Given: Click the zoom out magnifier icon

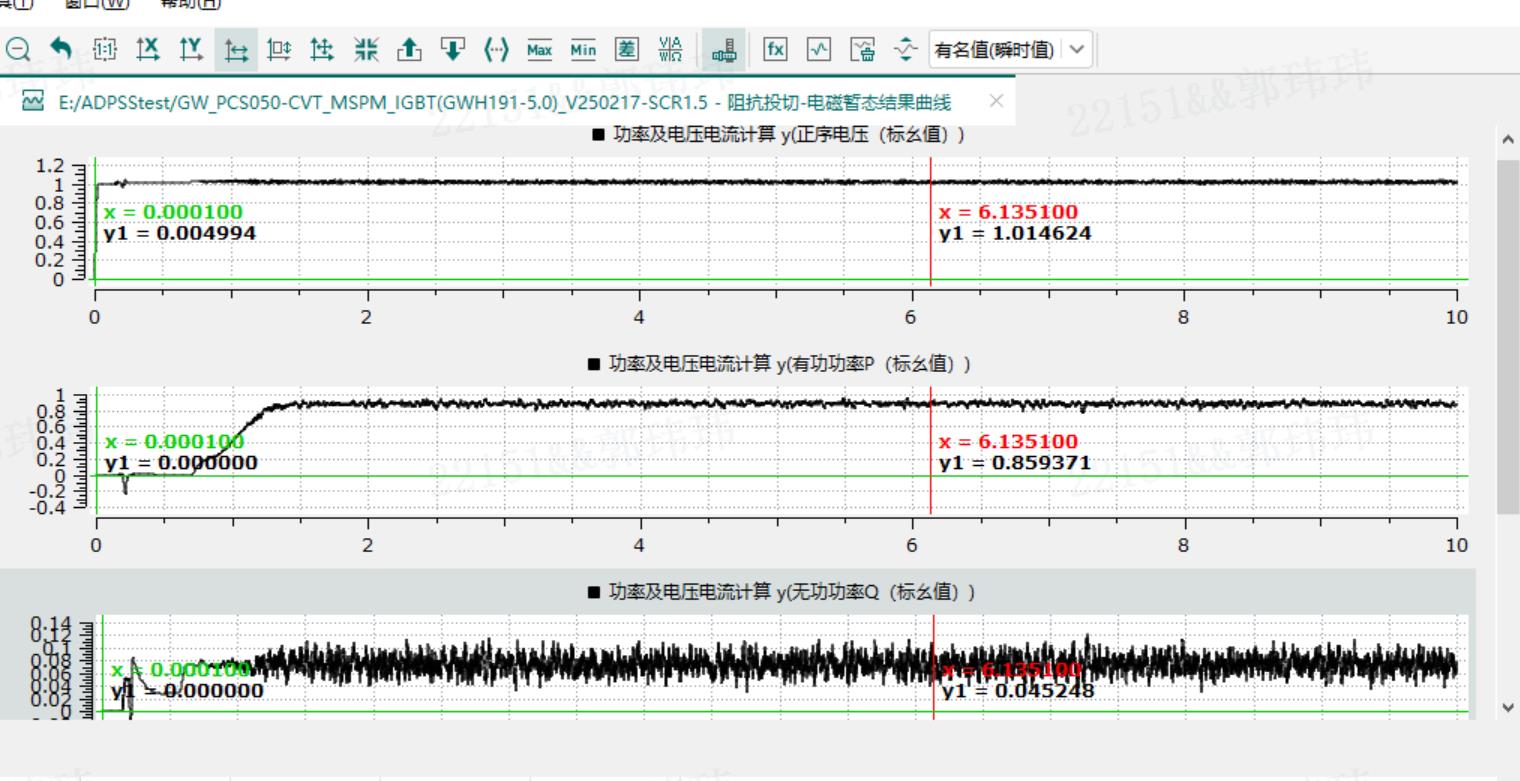Looking at the screenshot, I should [18, 49].
